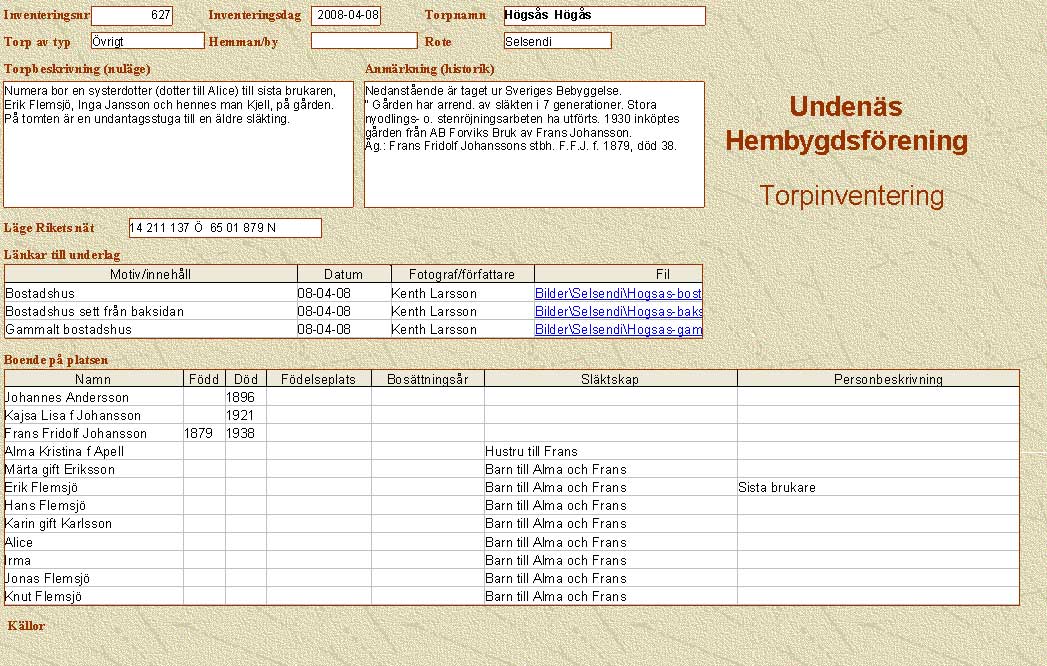Focus the Torp av typ field
The image size is (1047, 666).
[x=147, y=41]
